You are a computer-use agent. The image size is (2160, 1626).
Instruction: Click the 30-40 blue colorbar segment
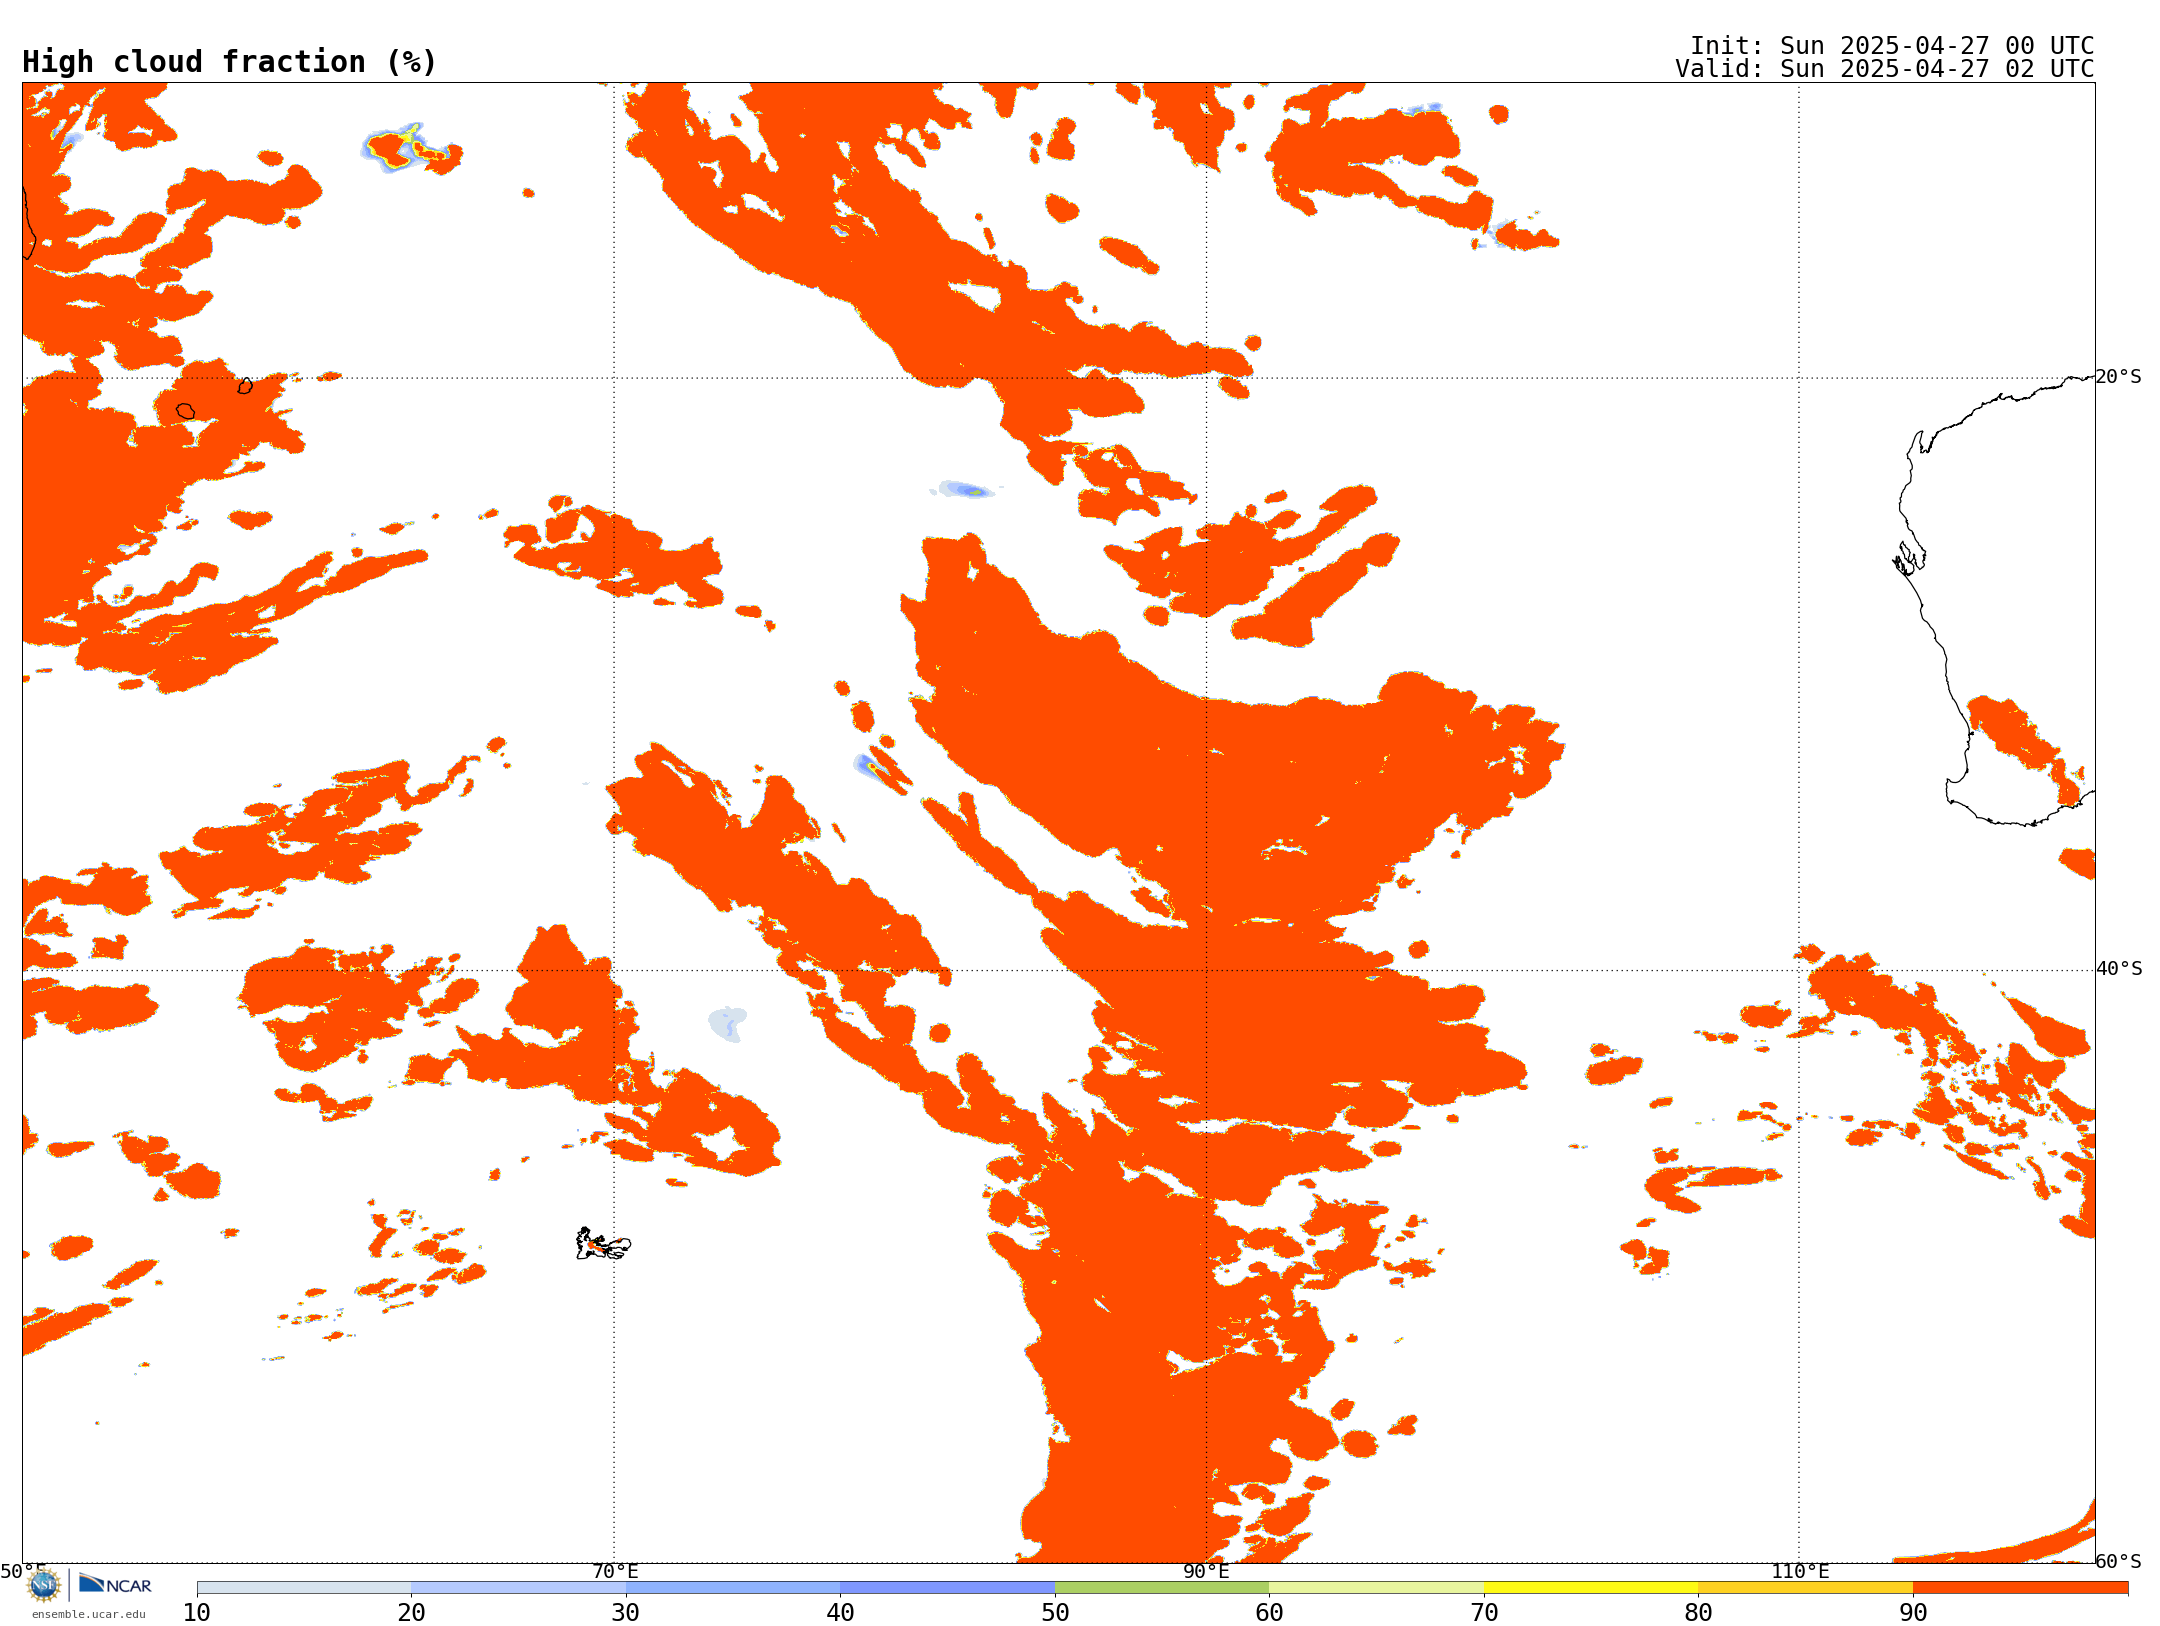pos(733,1588)
